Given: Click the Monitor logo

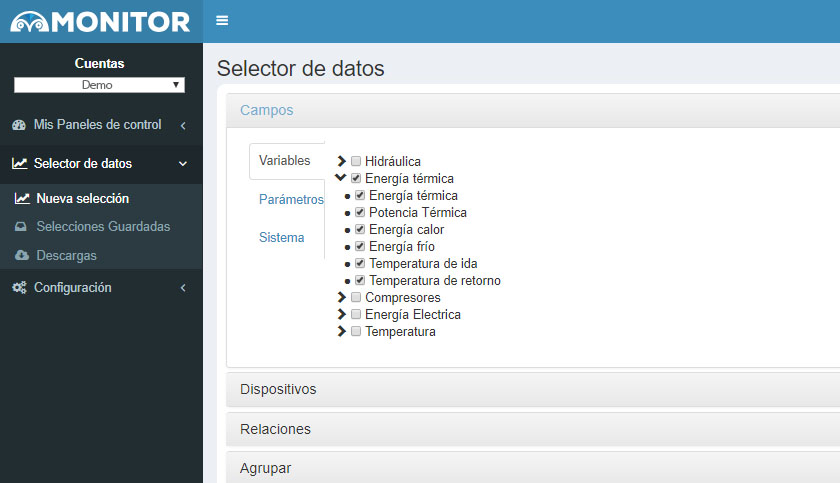Looking at the screenshot, I should click(100, 21).
